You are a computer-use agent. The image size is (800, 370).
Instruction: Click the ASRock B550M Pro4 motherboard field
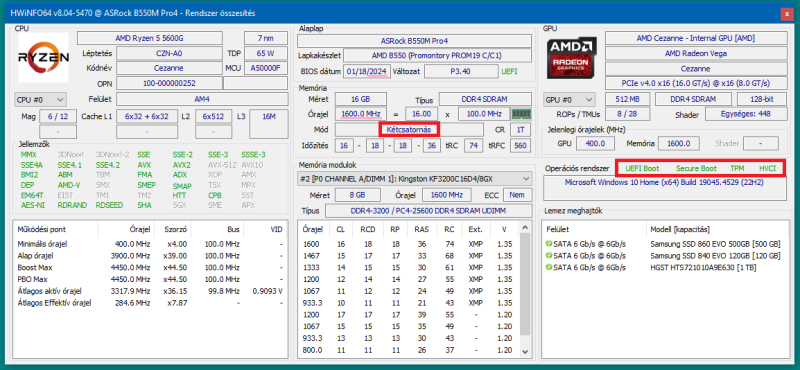(414, 41)
